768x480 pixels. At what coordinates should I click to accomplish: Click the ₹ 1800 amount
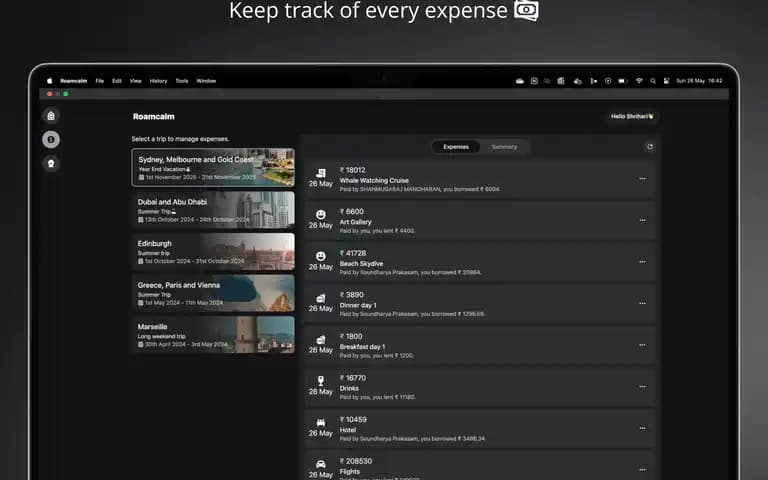tap(351, 336)
